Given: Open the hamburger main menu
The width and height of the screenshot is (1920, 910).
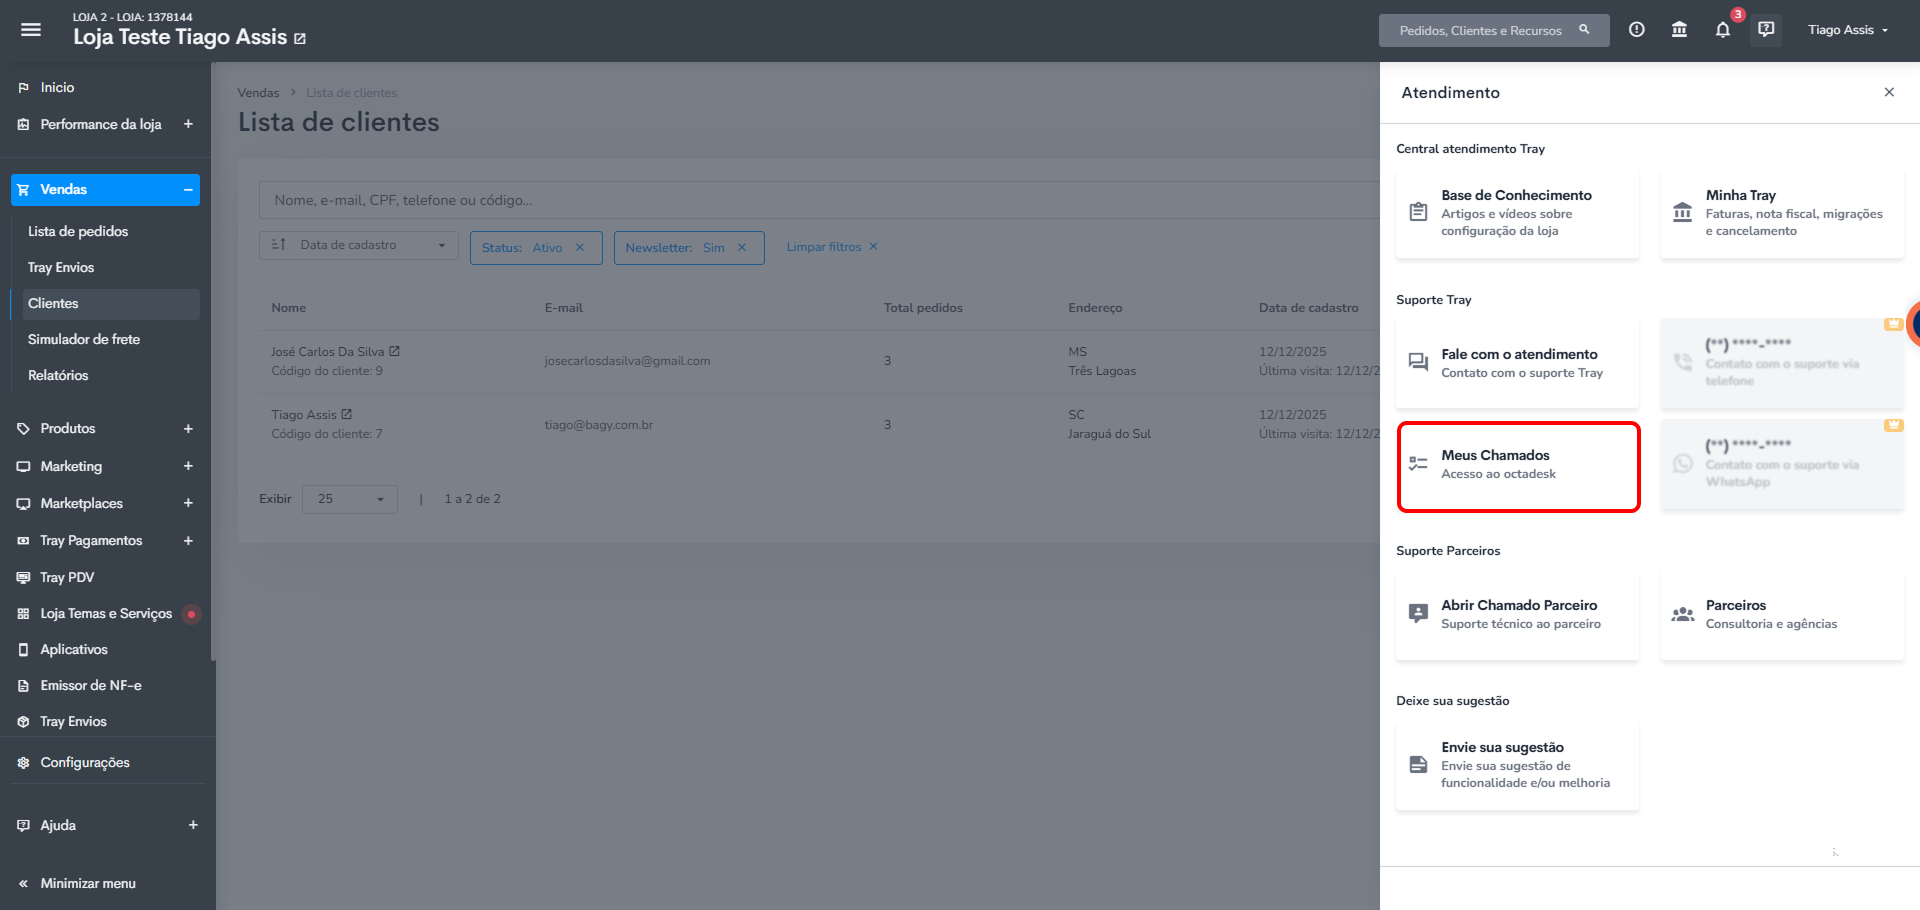Looking at the screenshot, I should (31, 30).
